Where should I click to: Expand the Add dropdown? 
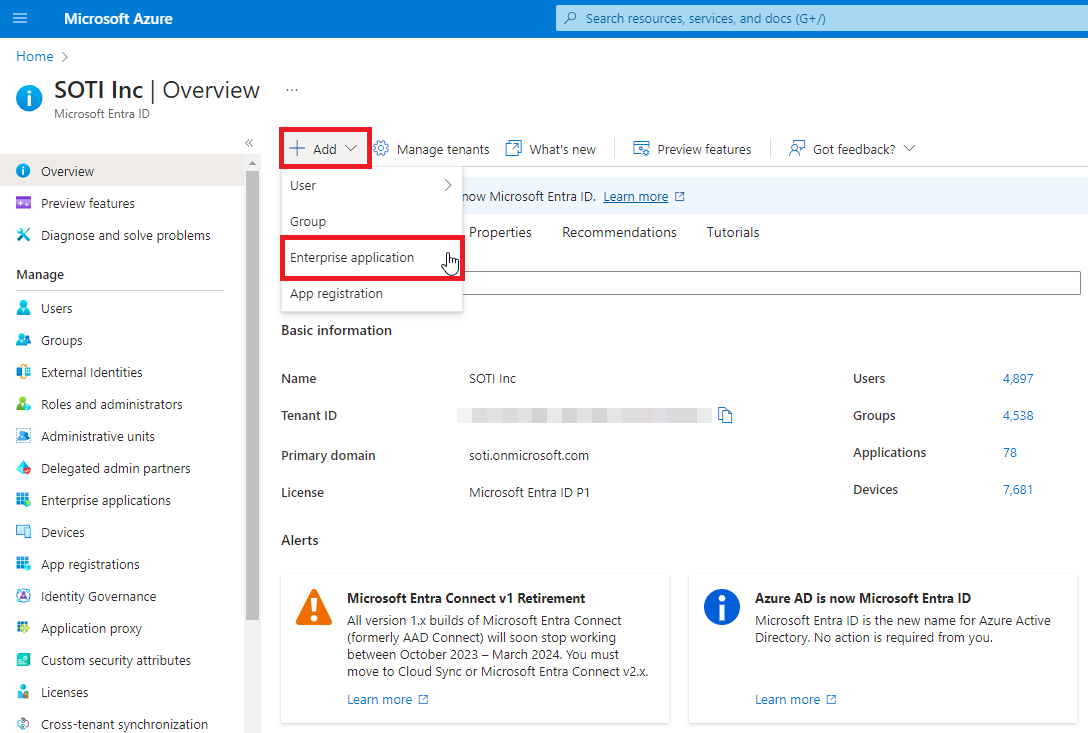(325, 149)
